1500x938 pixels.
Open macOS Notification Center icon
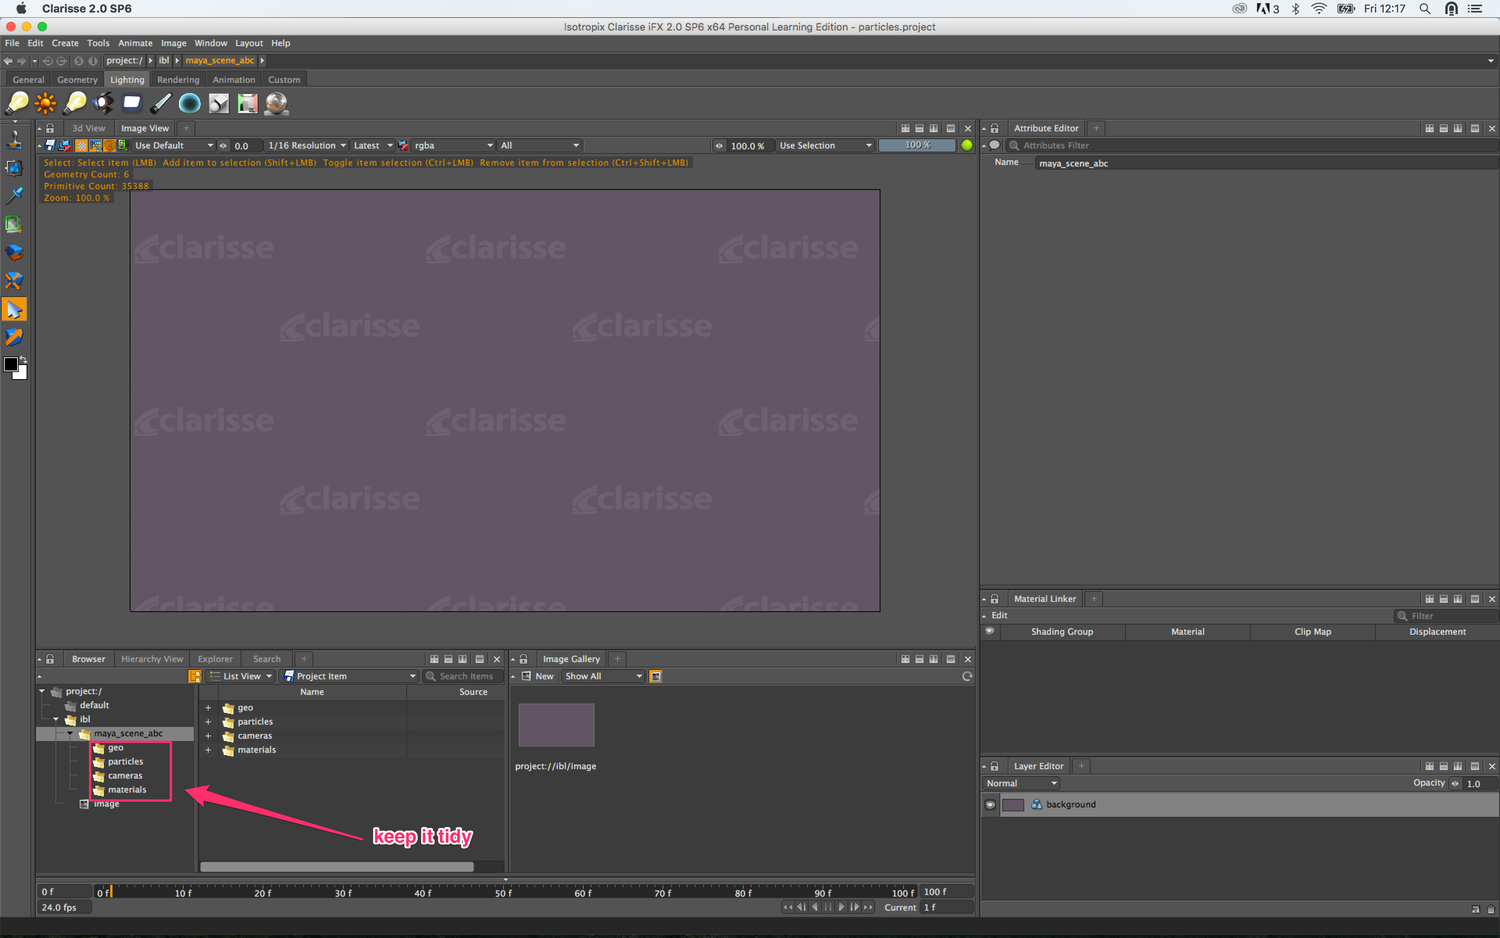[1475, 9]
